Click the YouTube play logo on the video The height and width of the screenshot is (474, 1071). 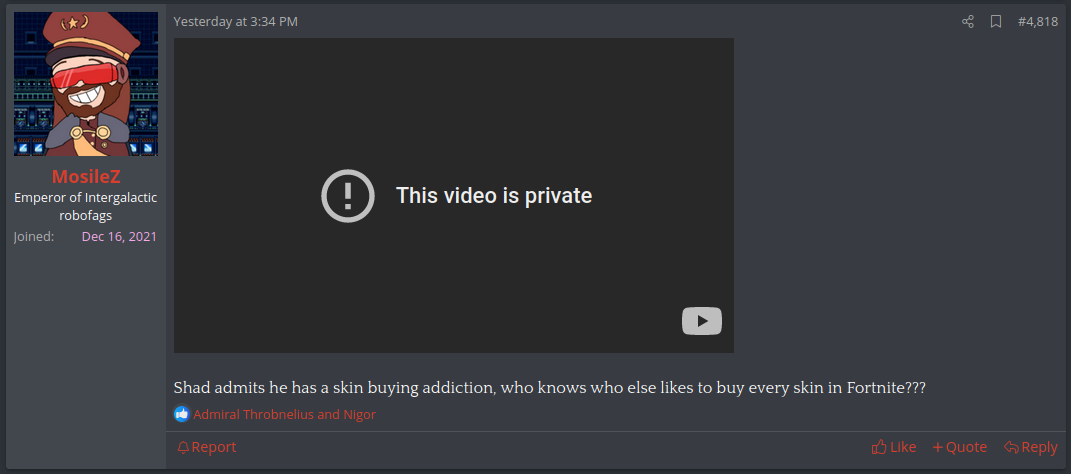(x=701, y=321)
